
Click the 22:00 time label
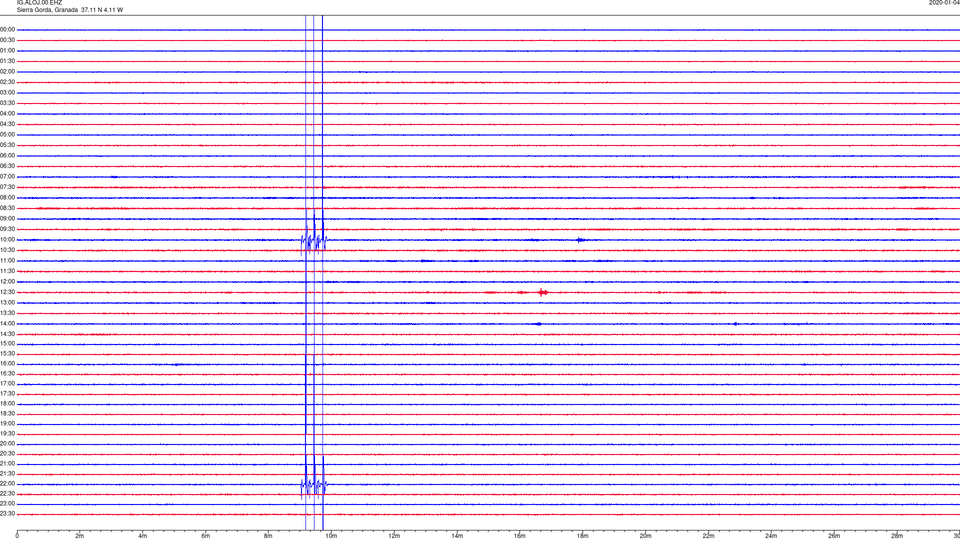click(x=7, y=484)
